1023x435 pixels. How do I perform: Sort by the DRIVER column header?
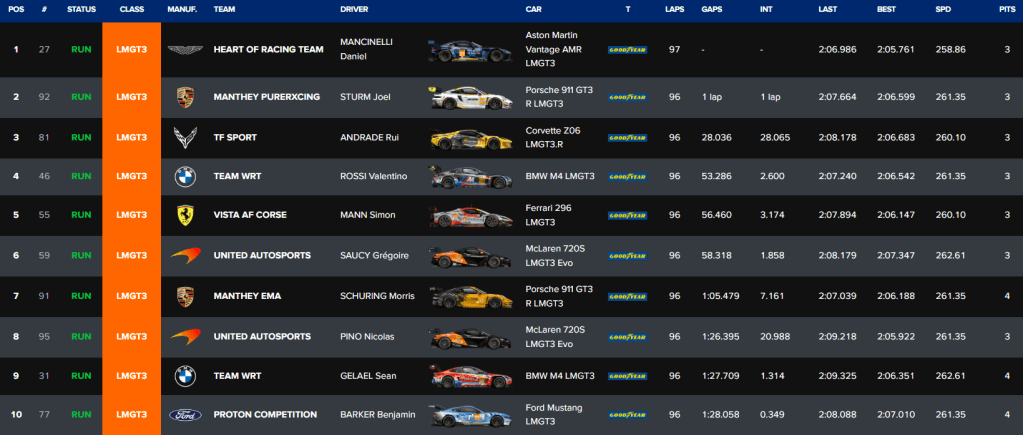354,10
